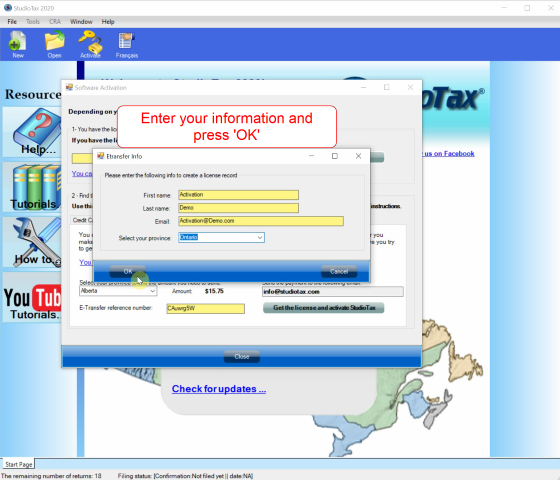Click remaining number of returns status text
Viewport: 560px width, 480px height.
[x=51, y=476]
